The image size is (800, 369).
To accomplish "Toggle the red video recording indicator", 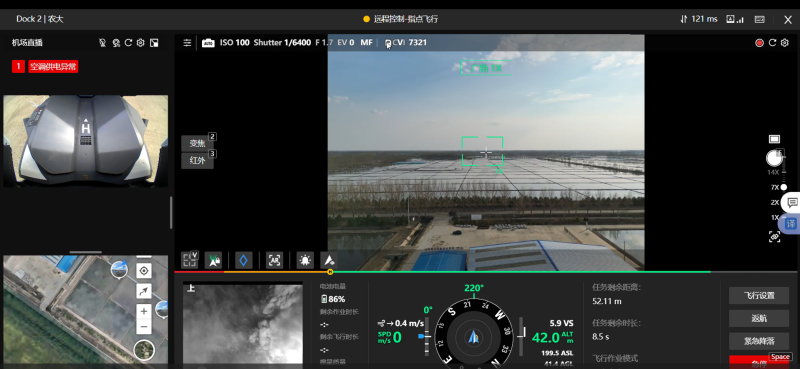I will click(759, 43).
